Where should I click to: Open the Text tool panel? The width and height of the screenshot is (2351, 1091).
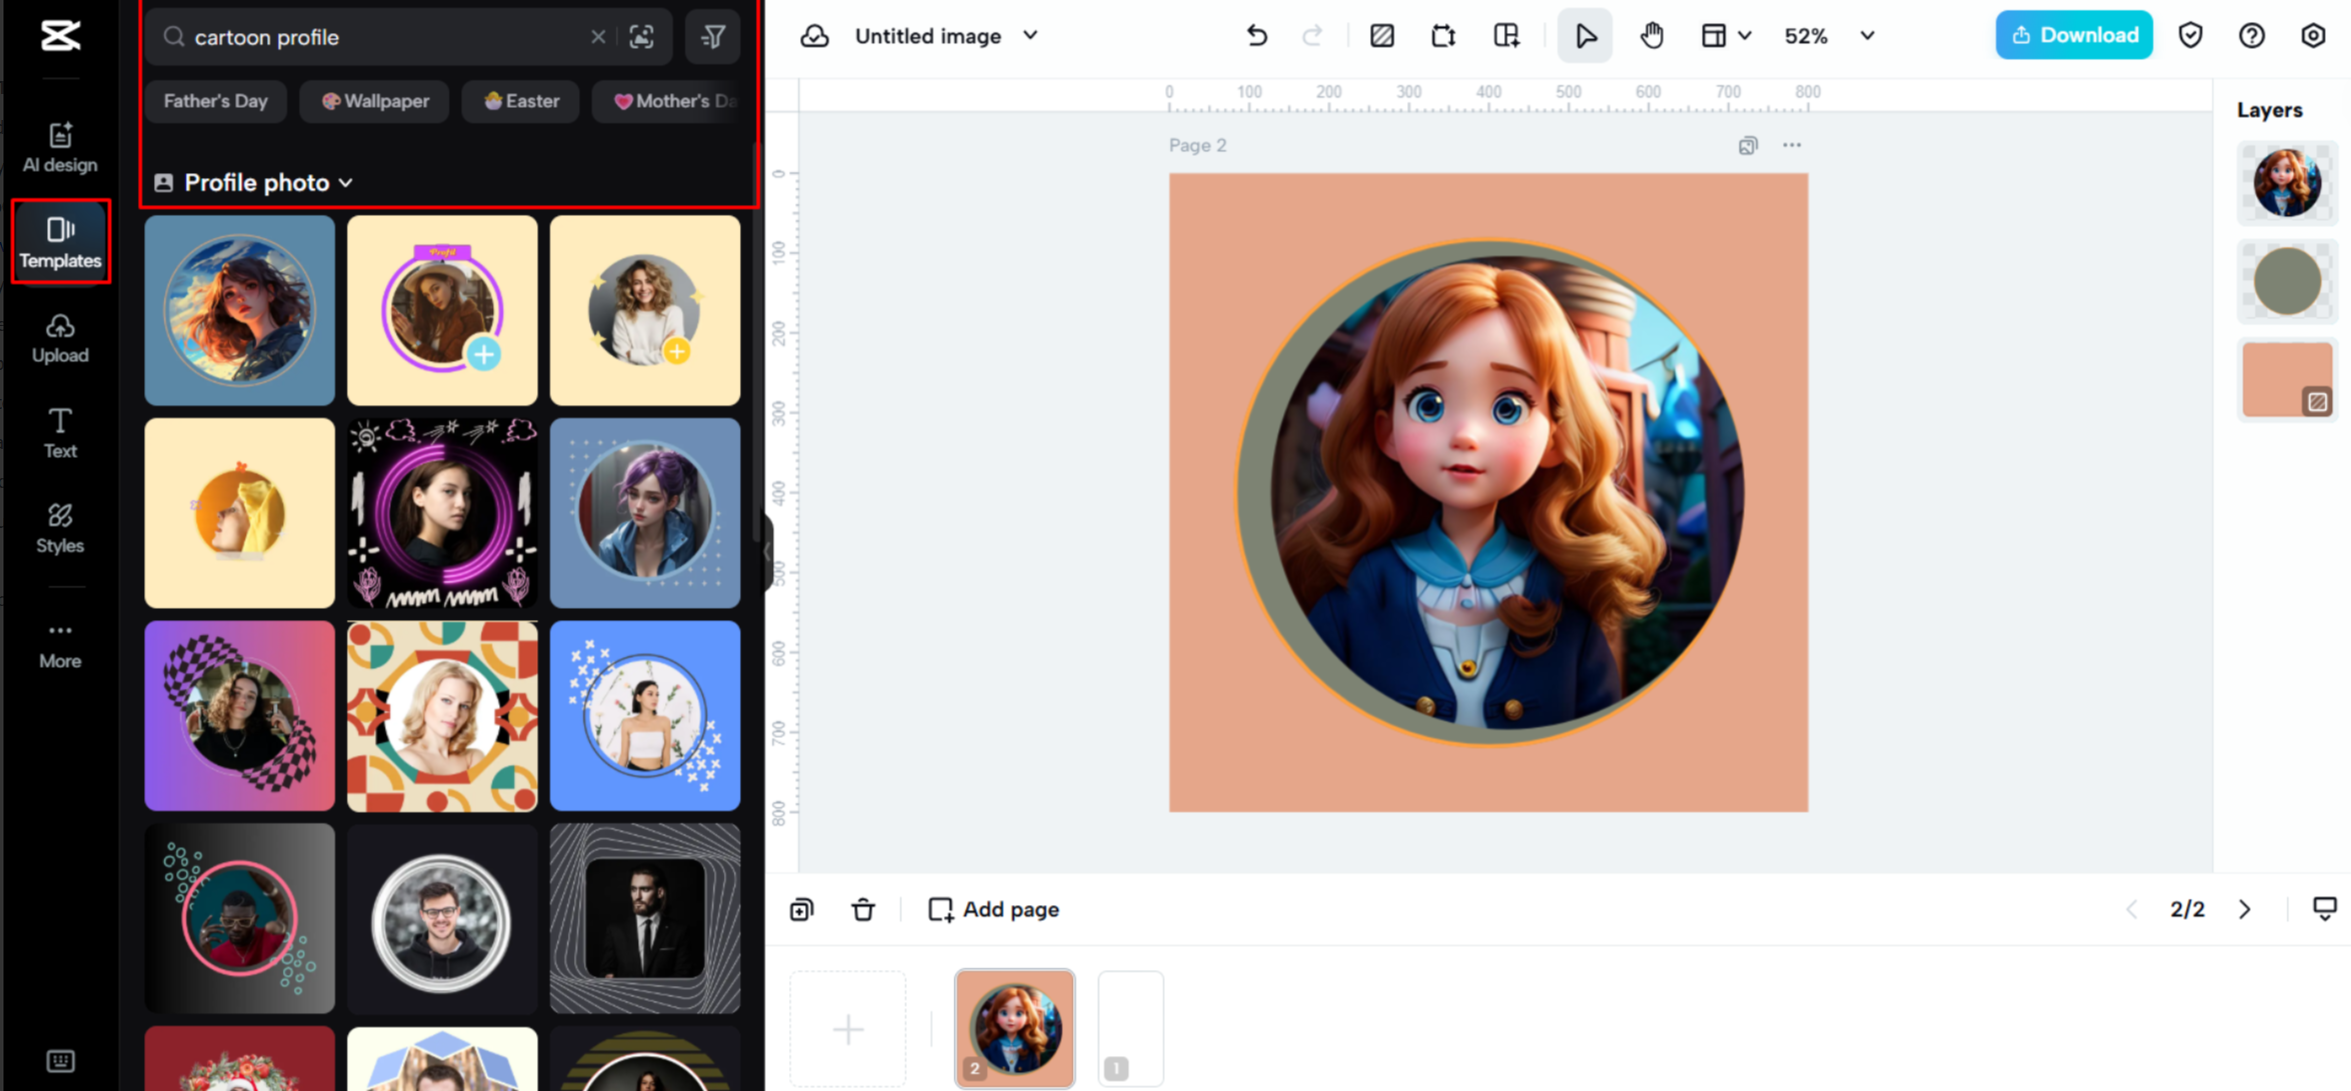click(60, 433)
